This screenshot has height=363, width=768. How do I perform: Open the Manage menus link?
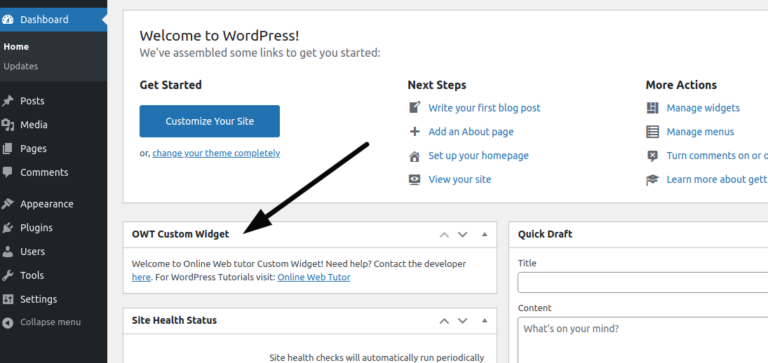point(700,132)
